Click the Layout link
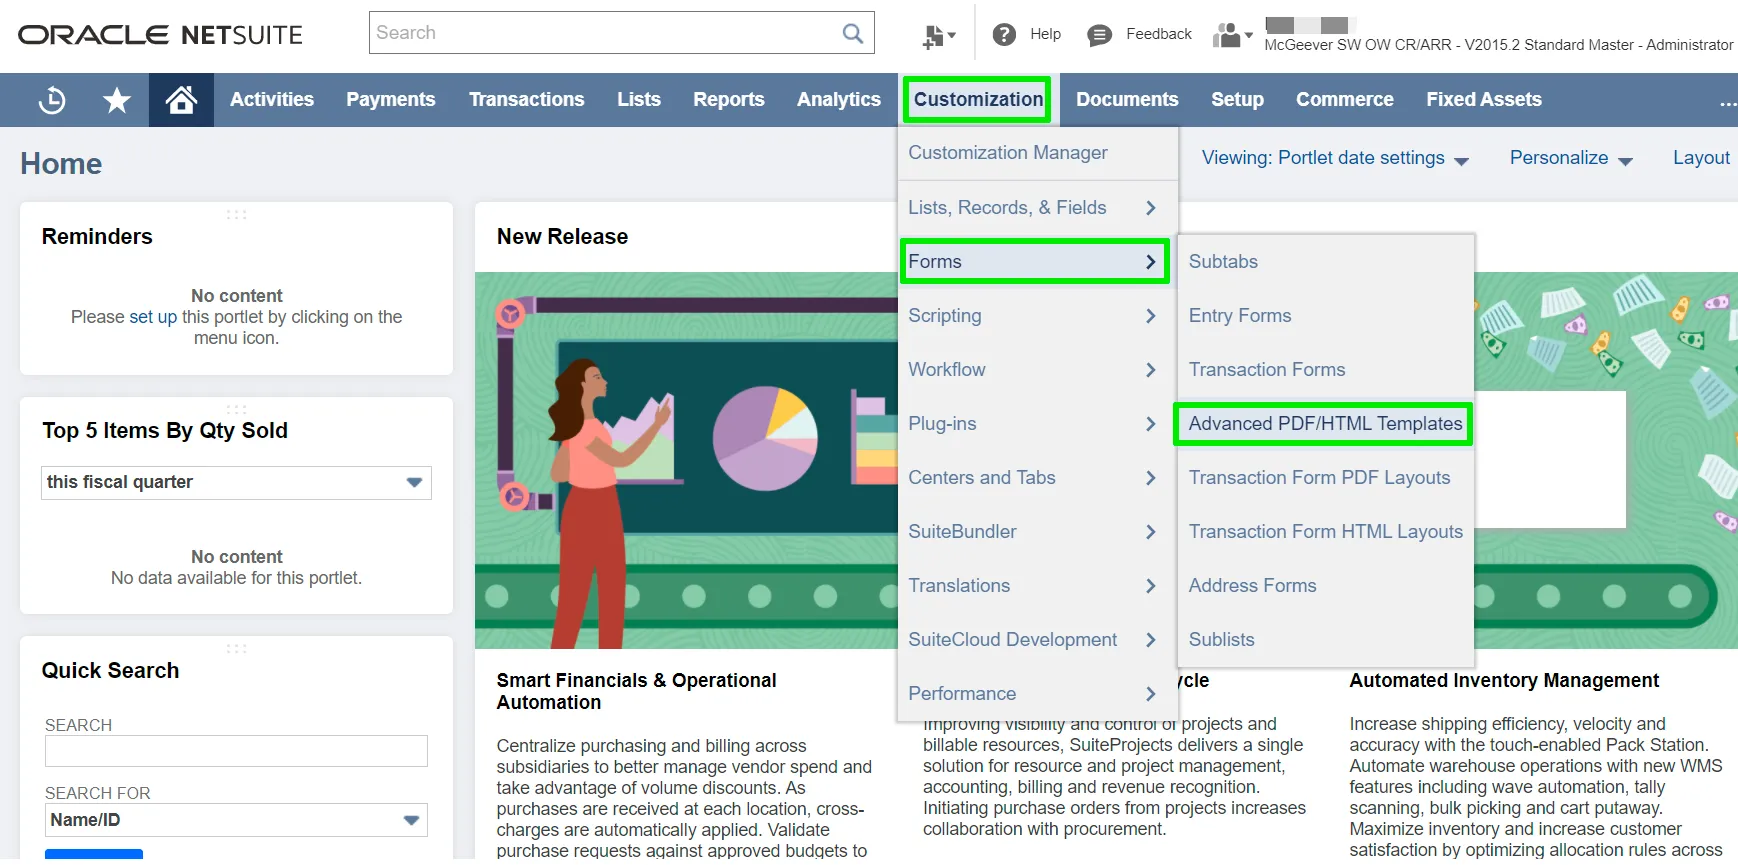Image resolution: width=1738 pixels, height=865 pixels. pyautogui.click(x=1701, y=158)
